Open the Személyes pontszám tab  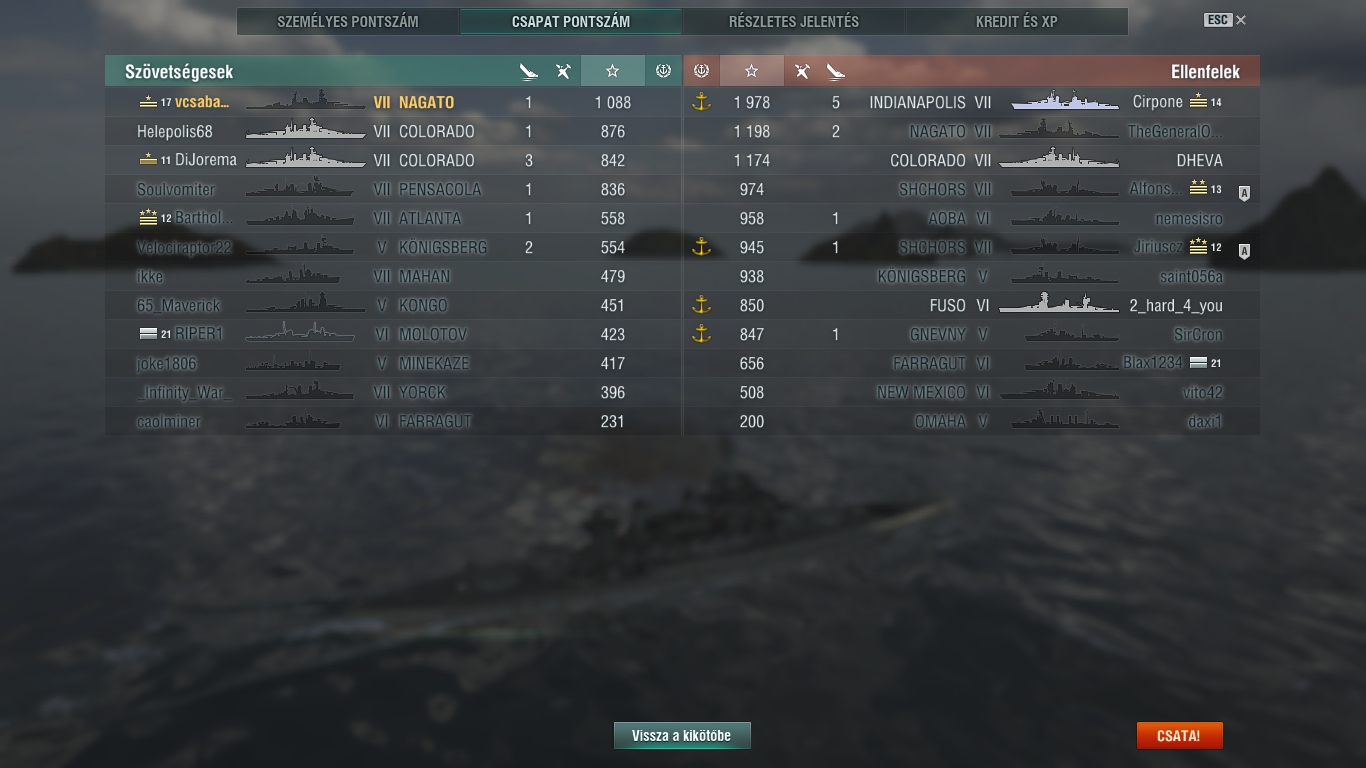point(348,22)
